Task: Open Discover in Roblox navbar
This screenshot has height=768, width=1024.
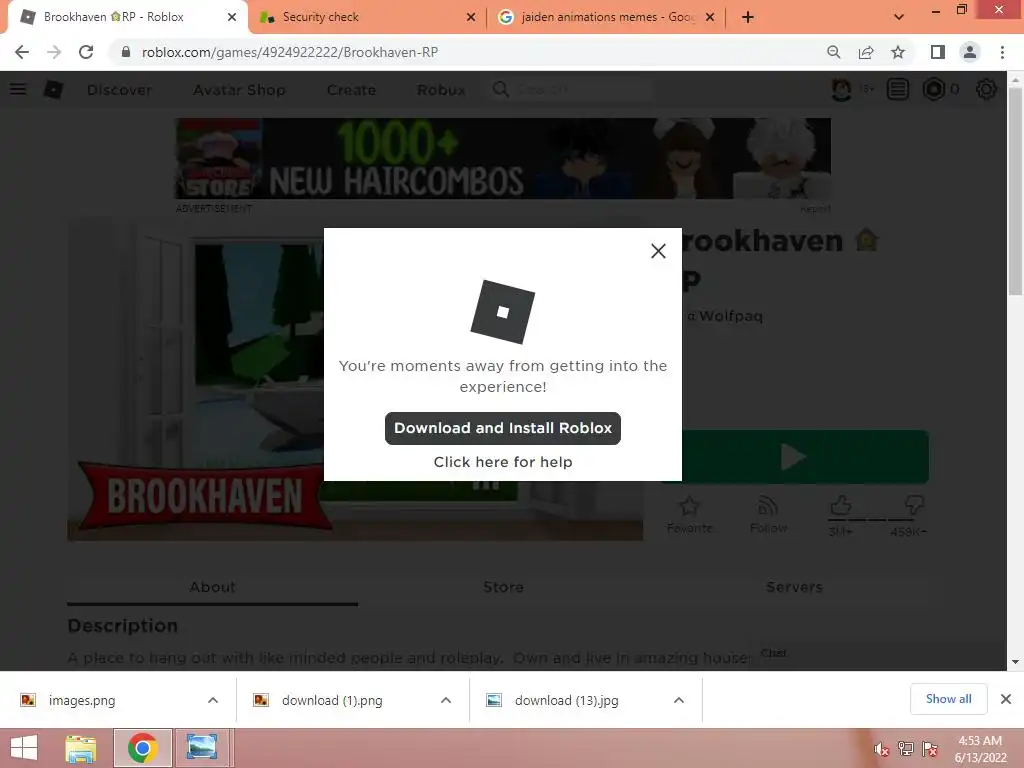Action: click(x=120, y=90)
